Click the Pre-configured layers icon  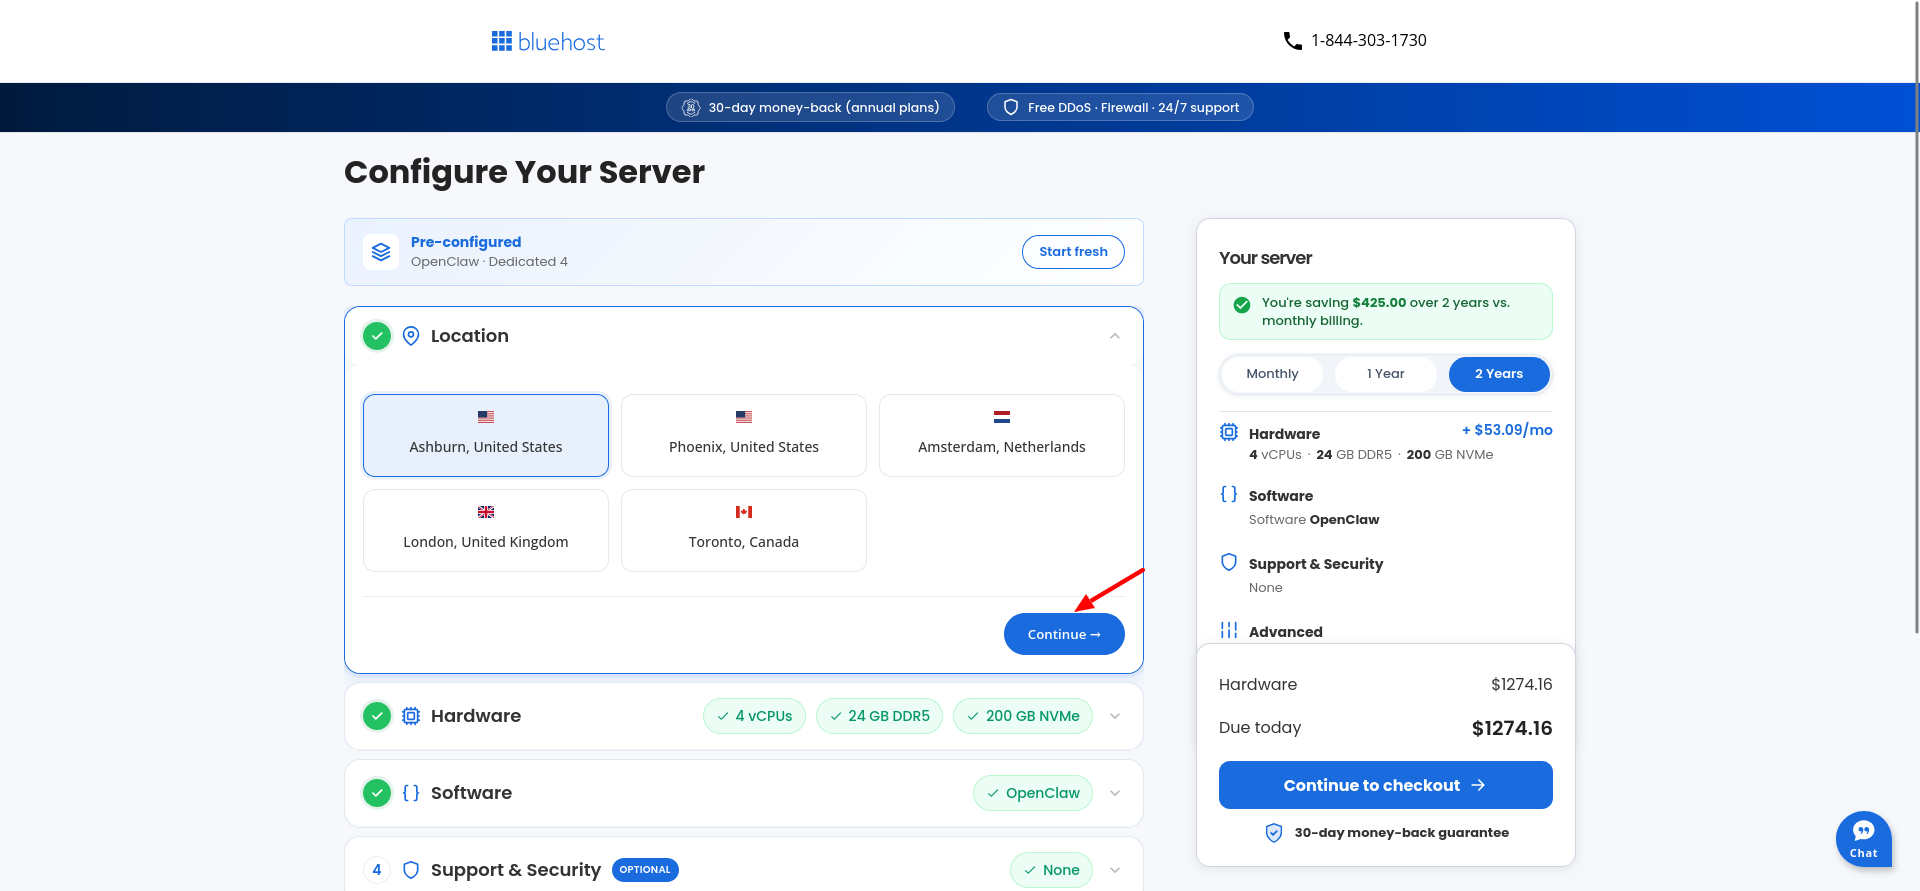click(x=381, y=252)
